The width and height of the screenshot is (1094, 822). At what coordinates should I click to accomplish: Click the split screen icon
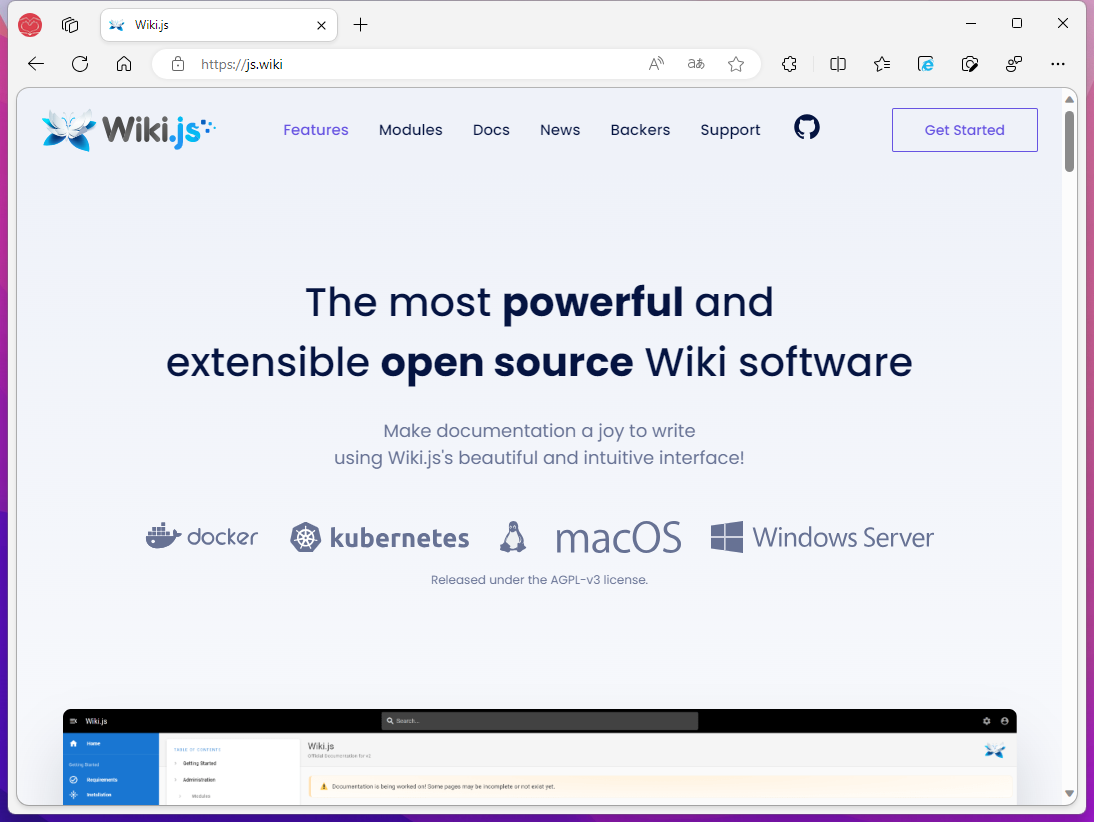coord(838,63)
